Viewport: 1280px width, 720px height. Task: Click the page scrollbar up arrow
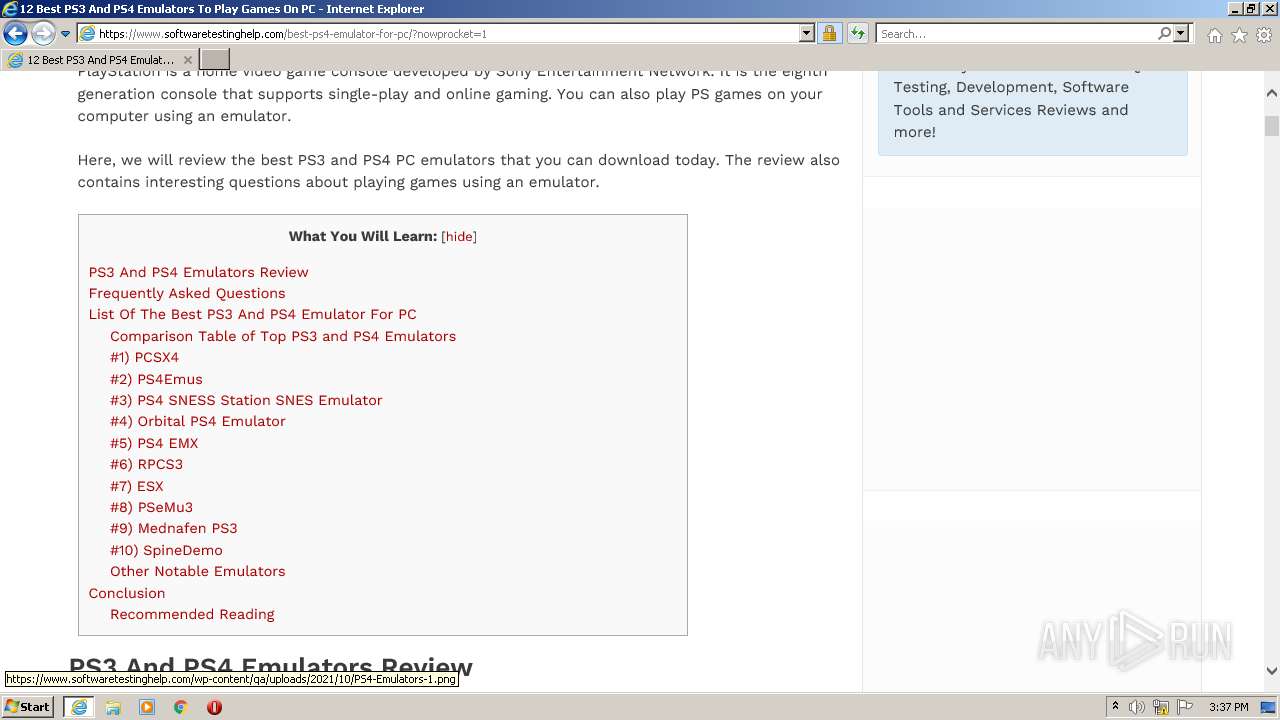click(x=1271, y=93)
